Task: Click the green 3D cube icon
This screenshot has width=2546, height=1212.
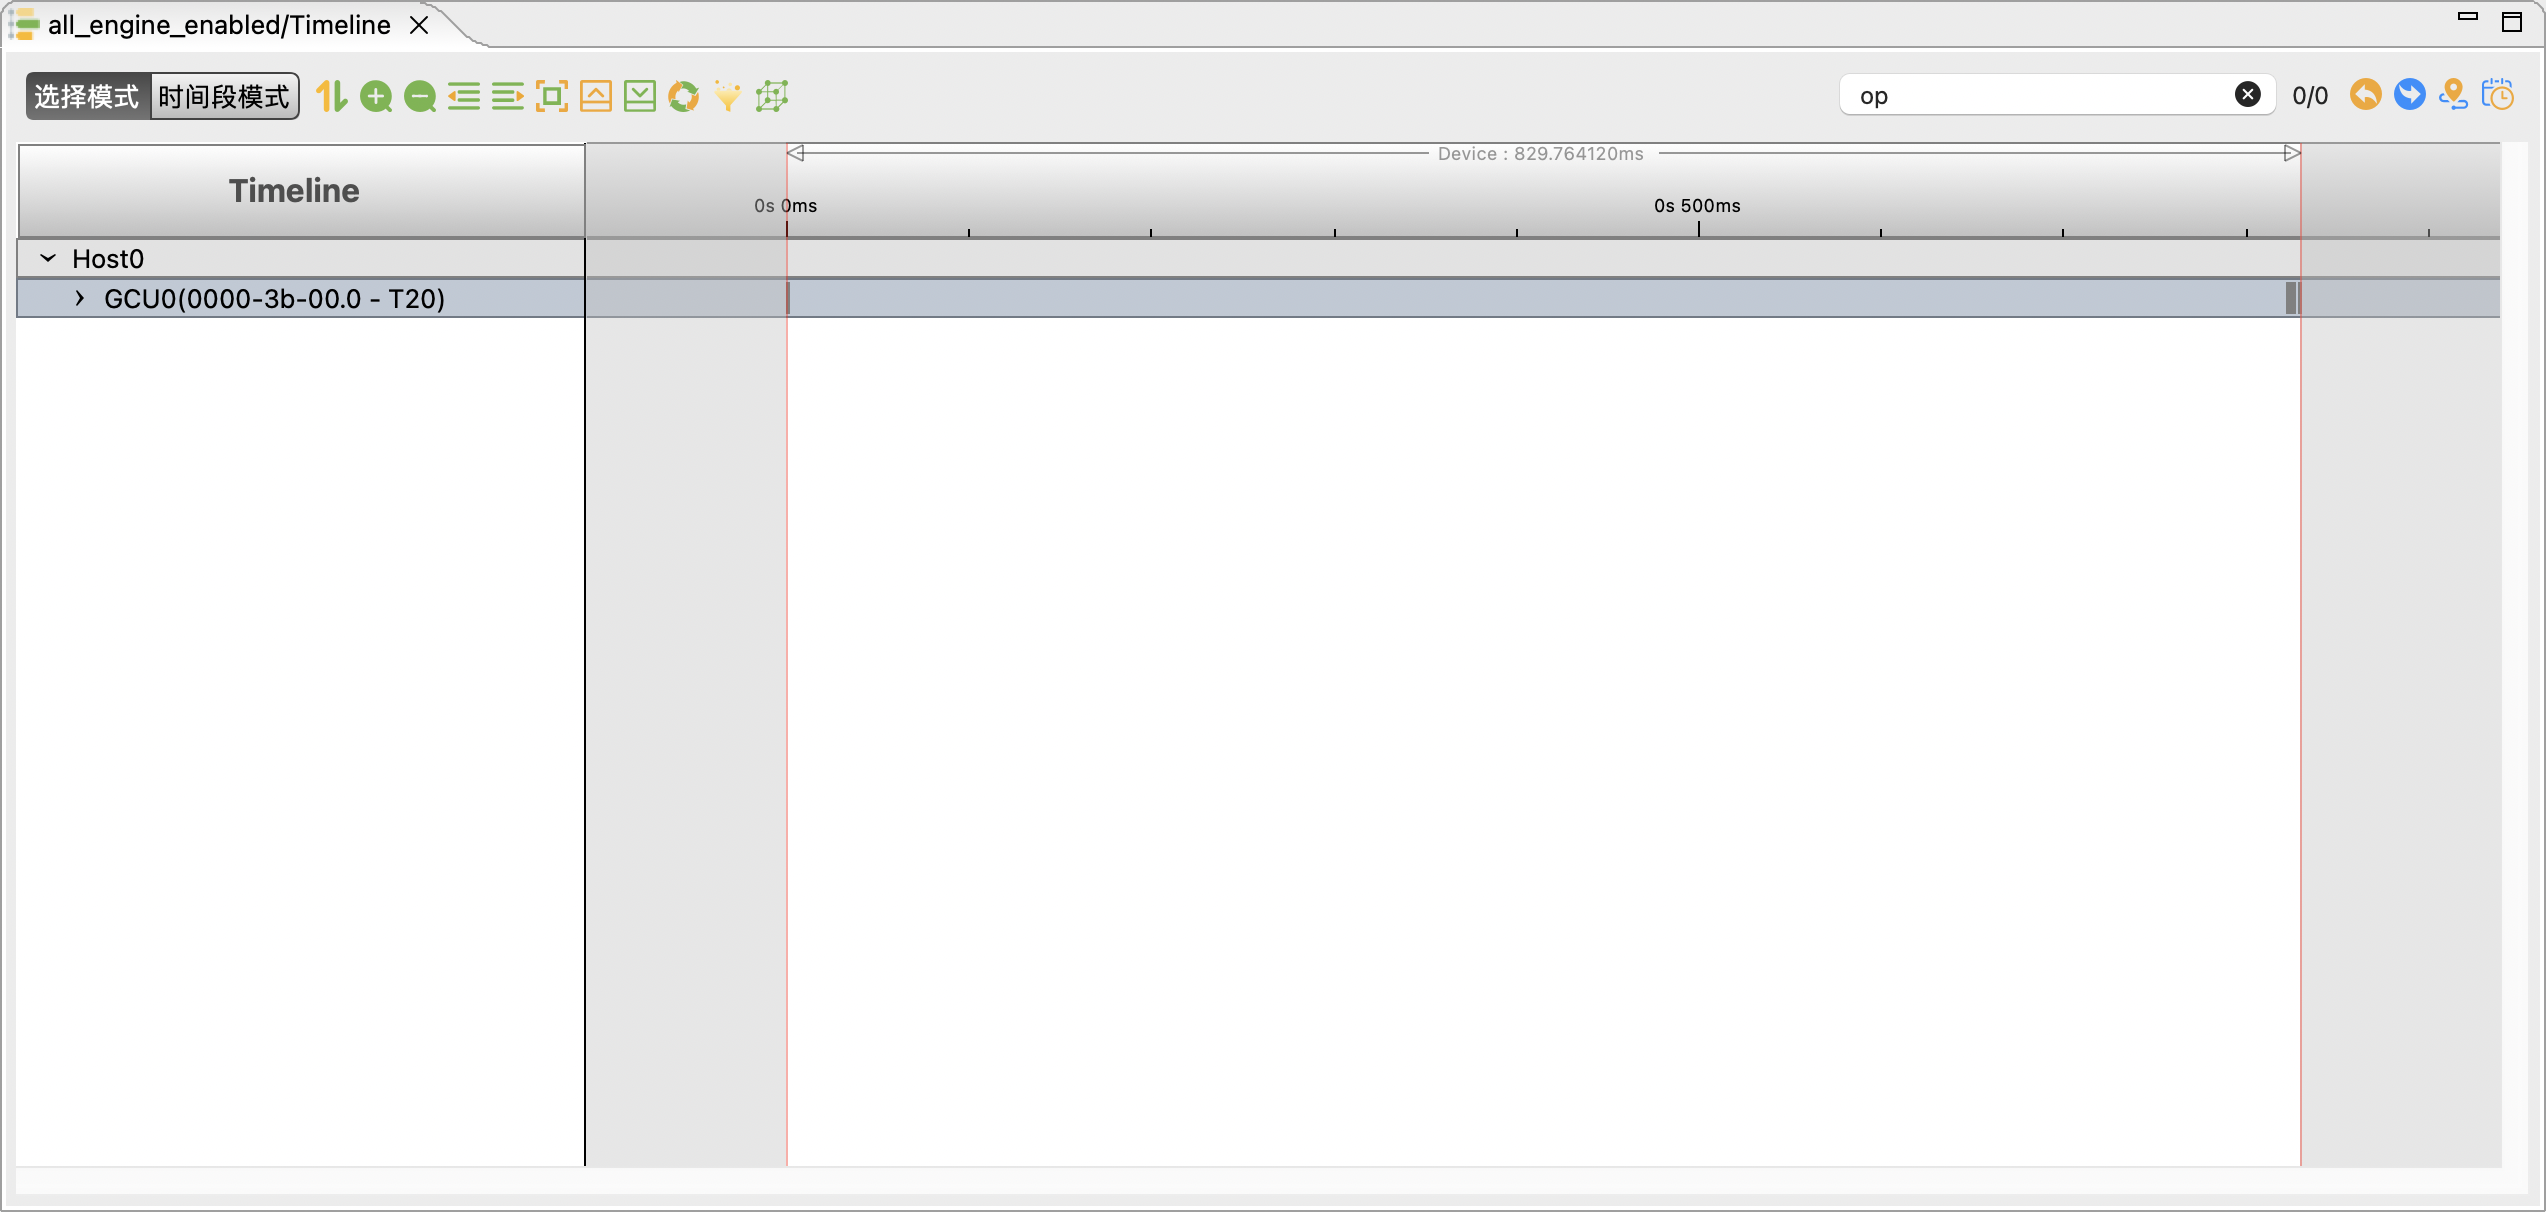Action: coord(772,96)
